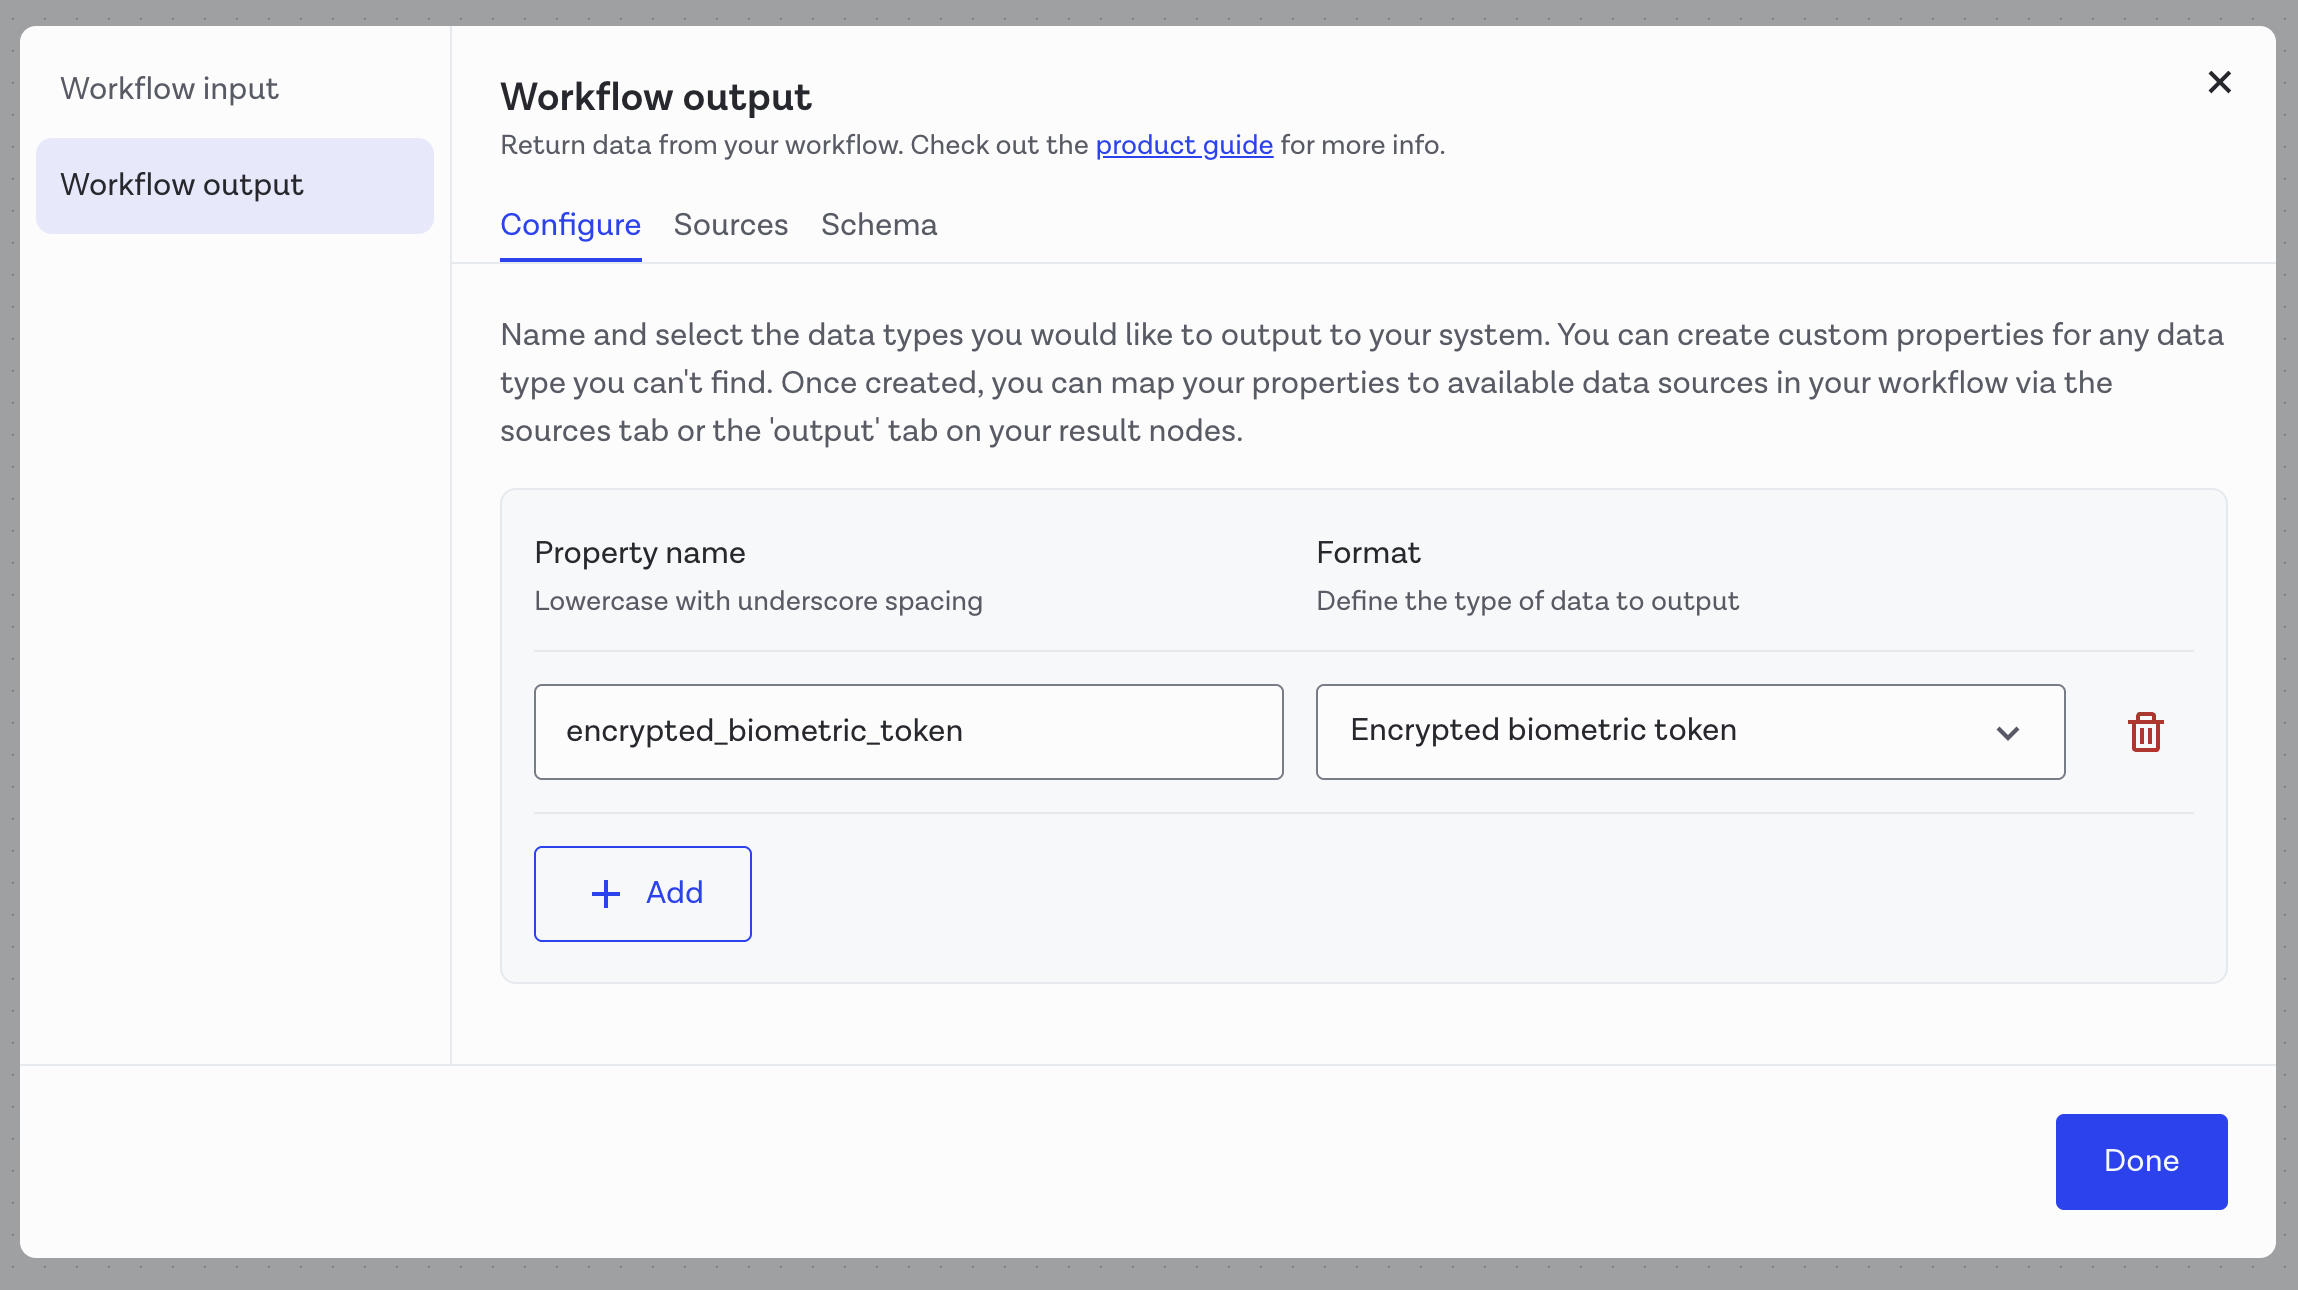Click the 'Define the type of data' hint
Viewport: 2298px width, 1290px height.
(1526, 601)
